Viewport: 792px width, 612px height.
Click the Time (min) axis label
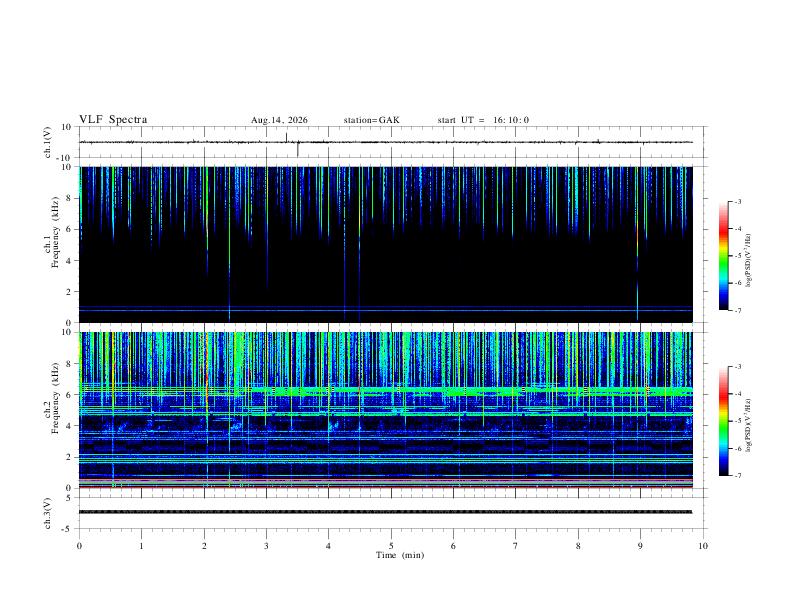point(400,555)
